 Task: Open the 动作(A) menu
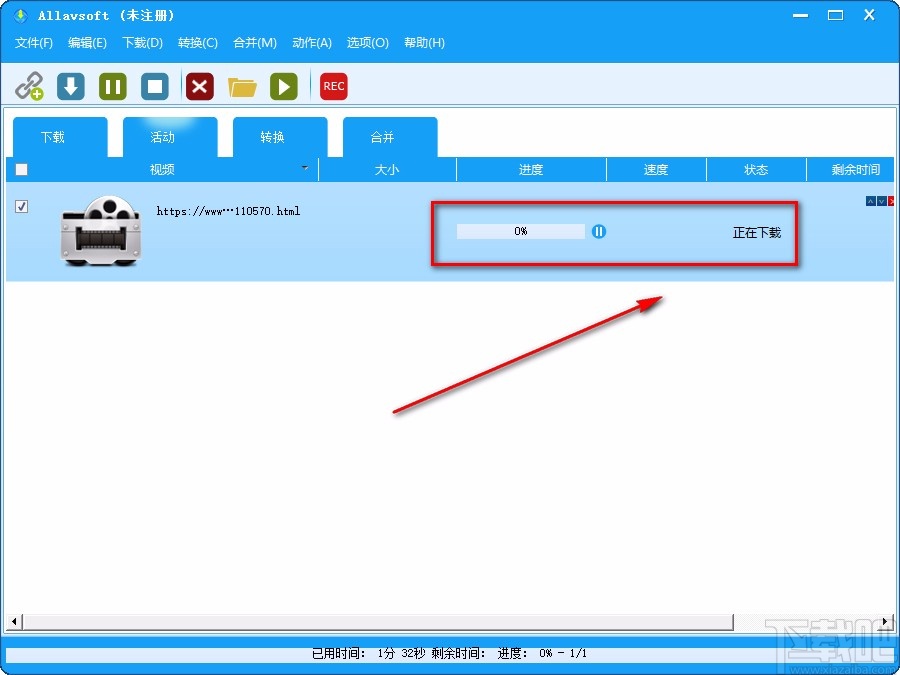[x=312, y=42]
